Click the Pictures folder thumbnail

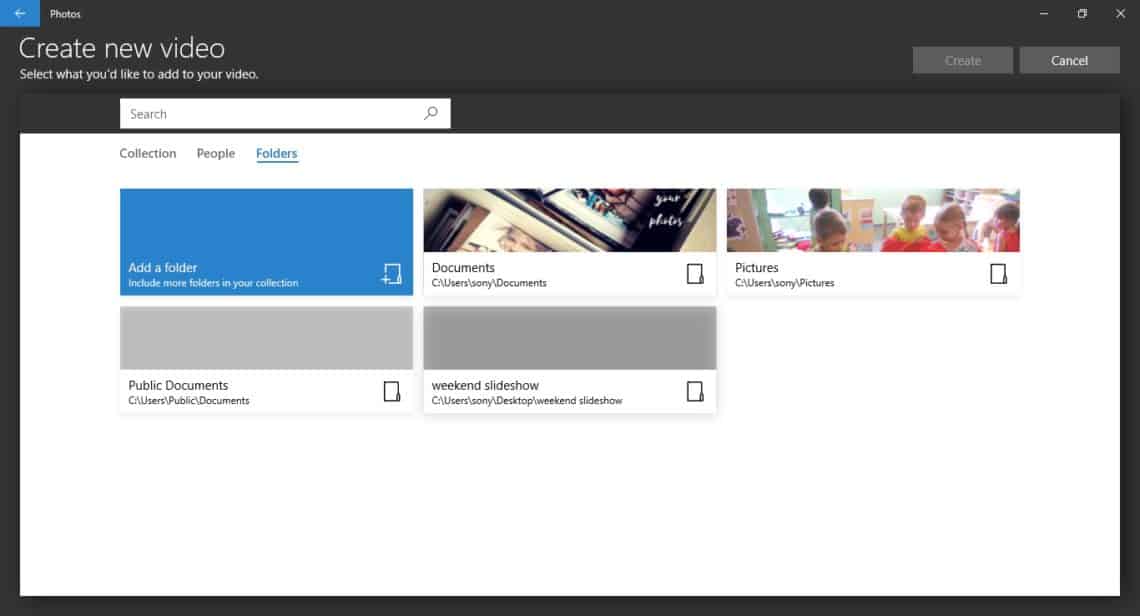coord(873,219)
